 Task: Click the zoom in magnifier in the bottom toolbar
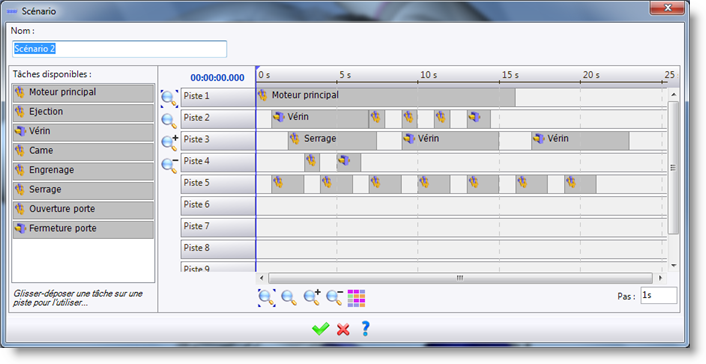[312, 298]
